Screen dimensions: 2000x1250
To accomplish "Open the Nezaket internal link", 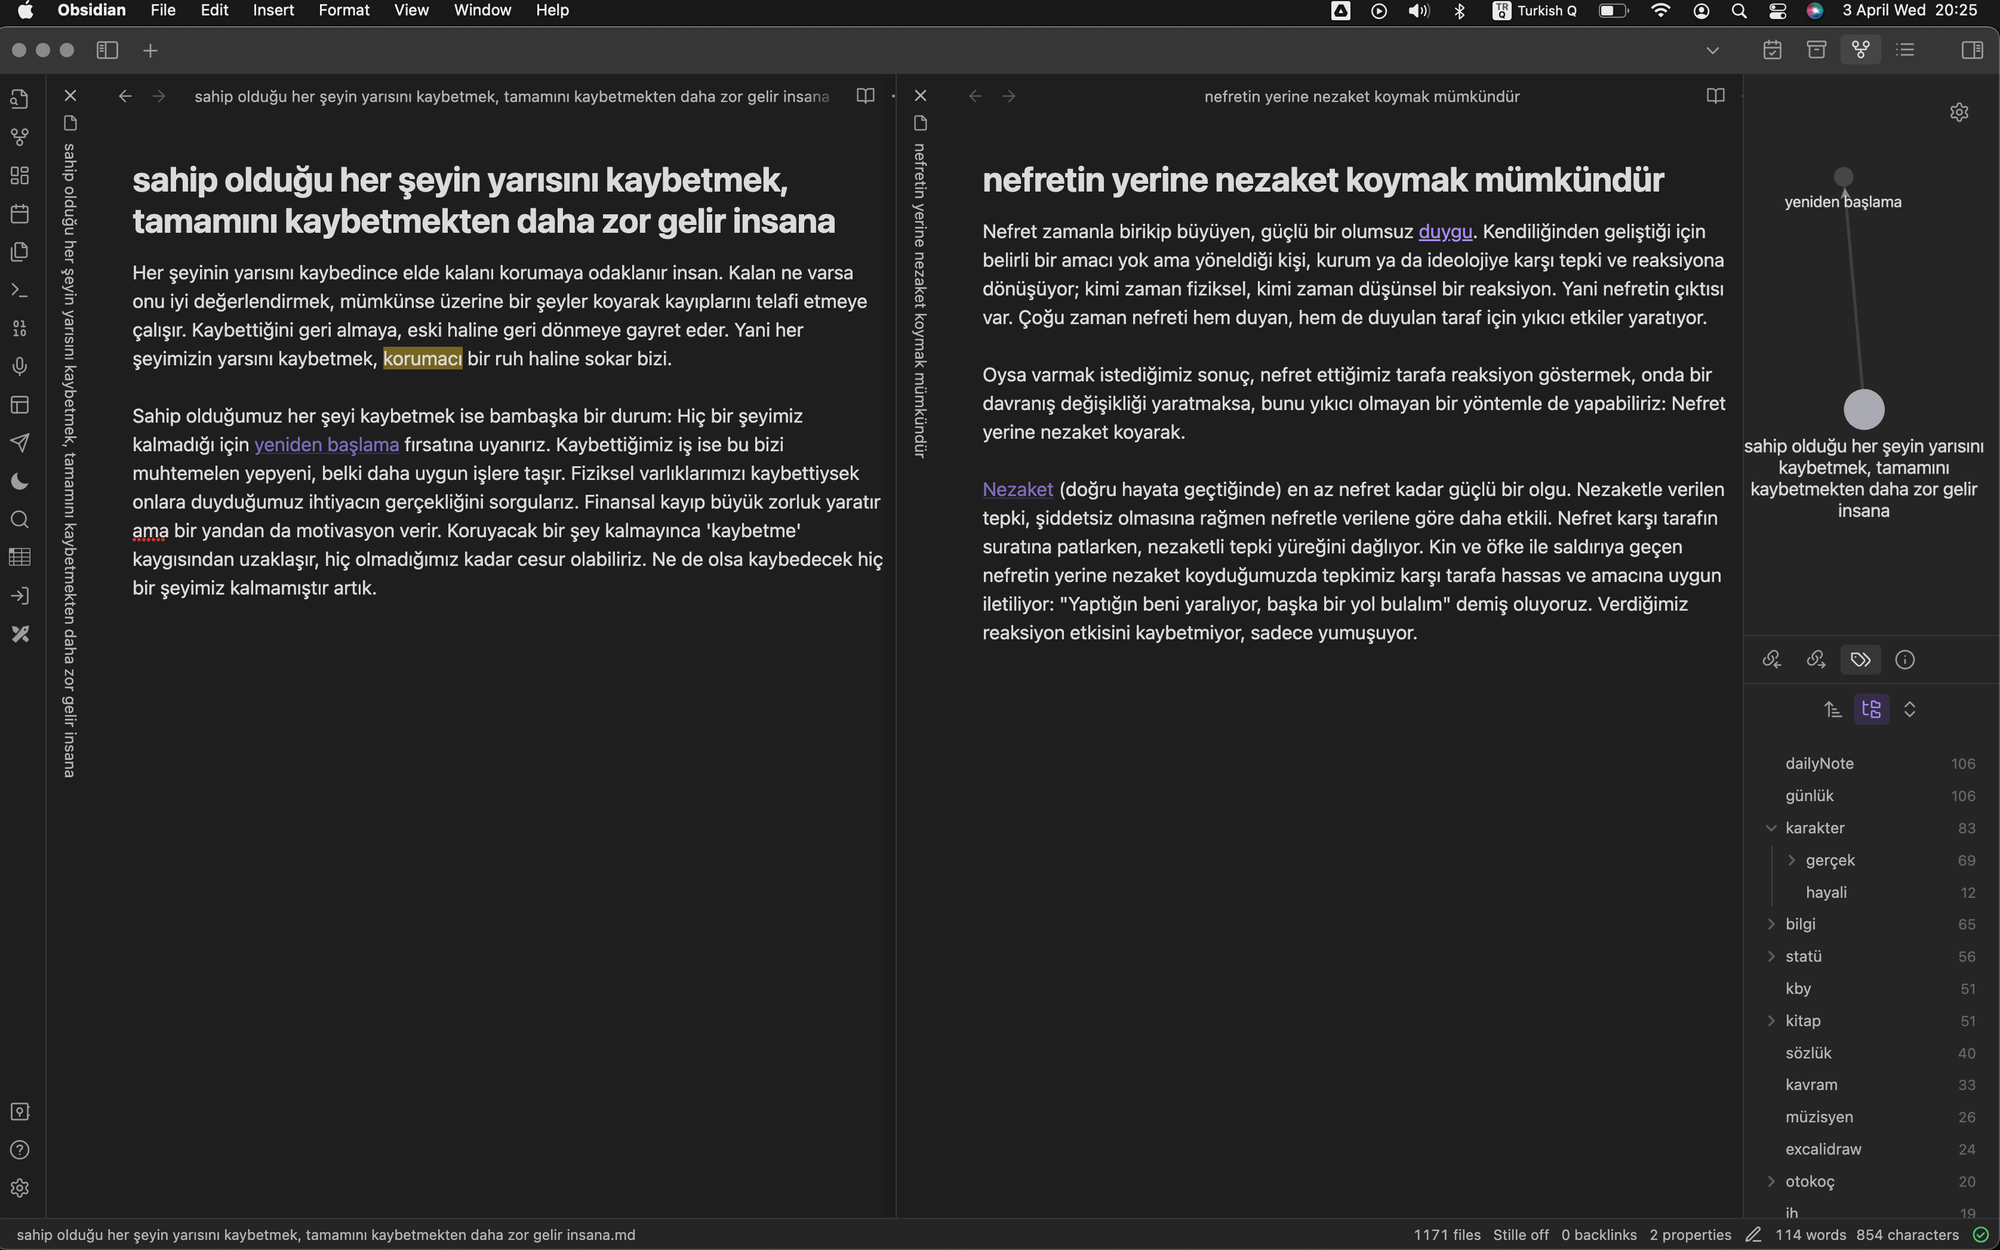I will click(x=1017, y=489).
